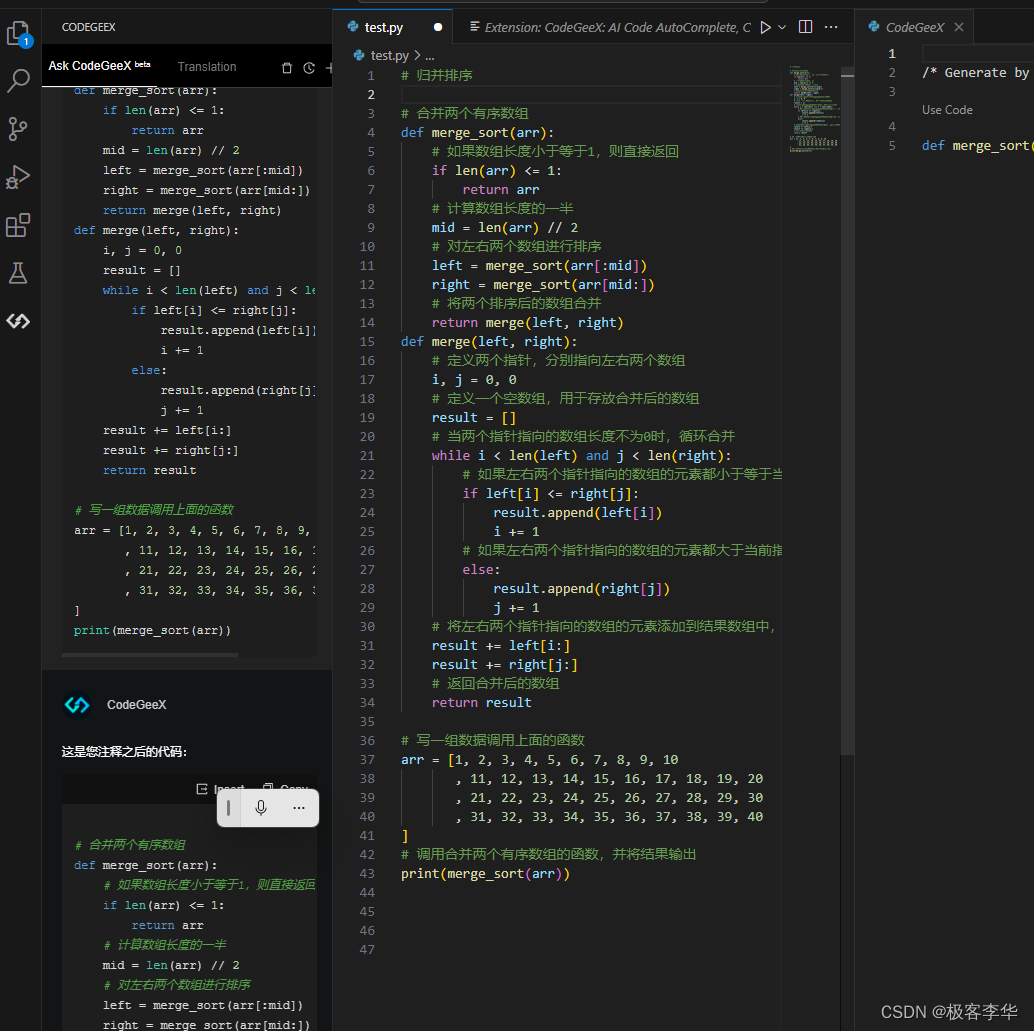
Task: Grab the floating toolbar handle
Action: point(228,807)
